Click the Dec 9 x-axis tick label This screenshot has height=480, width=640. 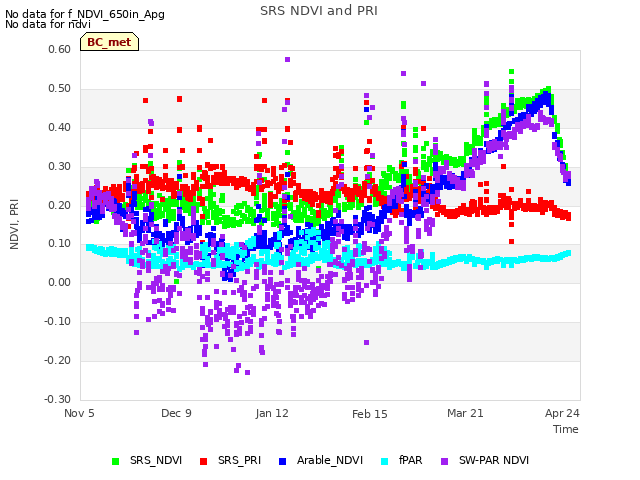pyautogui.click(x=176, y=413)
